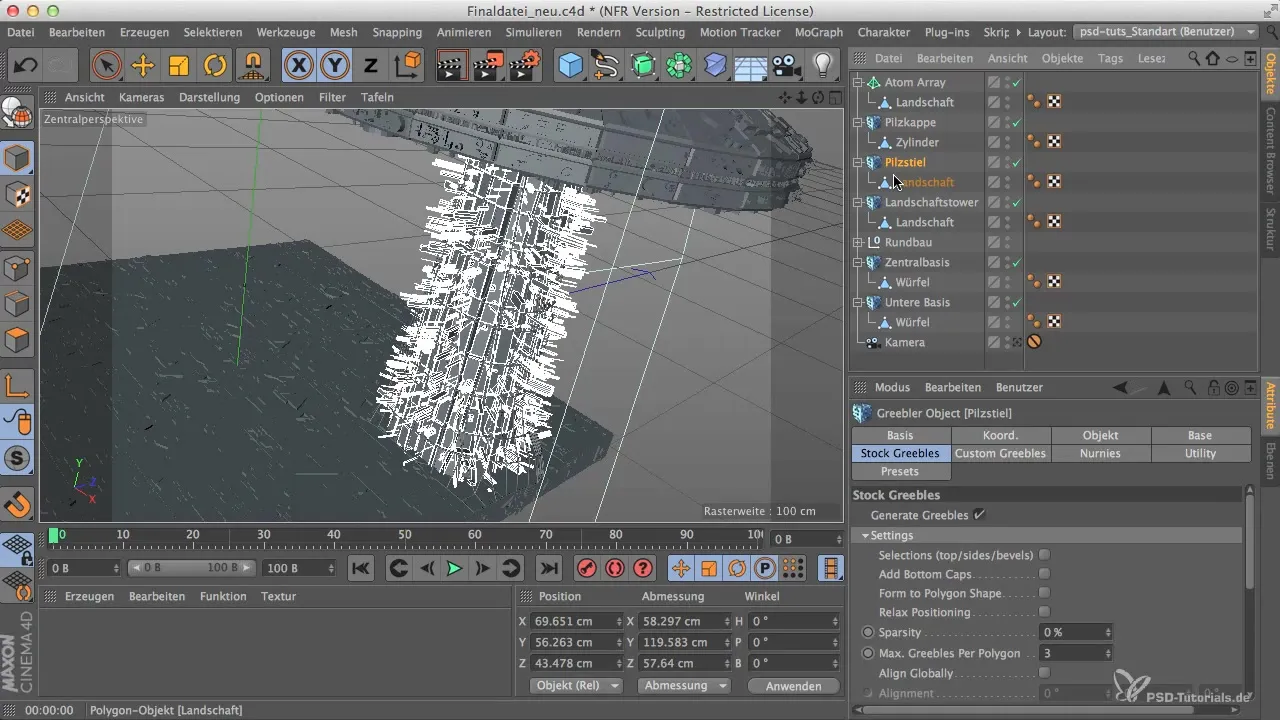The height and width of the screenshot is (720, 1280).
Task: Go to end of animation
Action: point(549,568)
